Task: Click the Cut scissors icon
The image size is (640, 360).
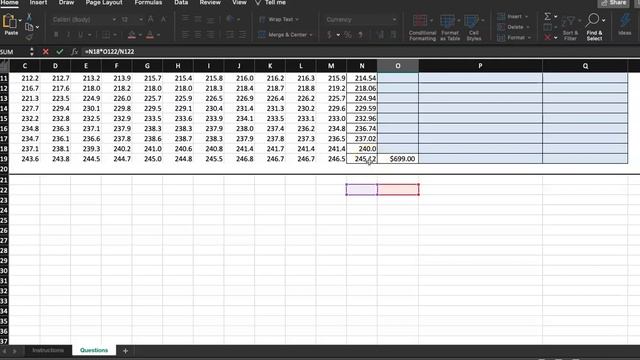Action: pyautogui.click(x=29, y=17)
